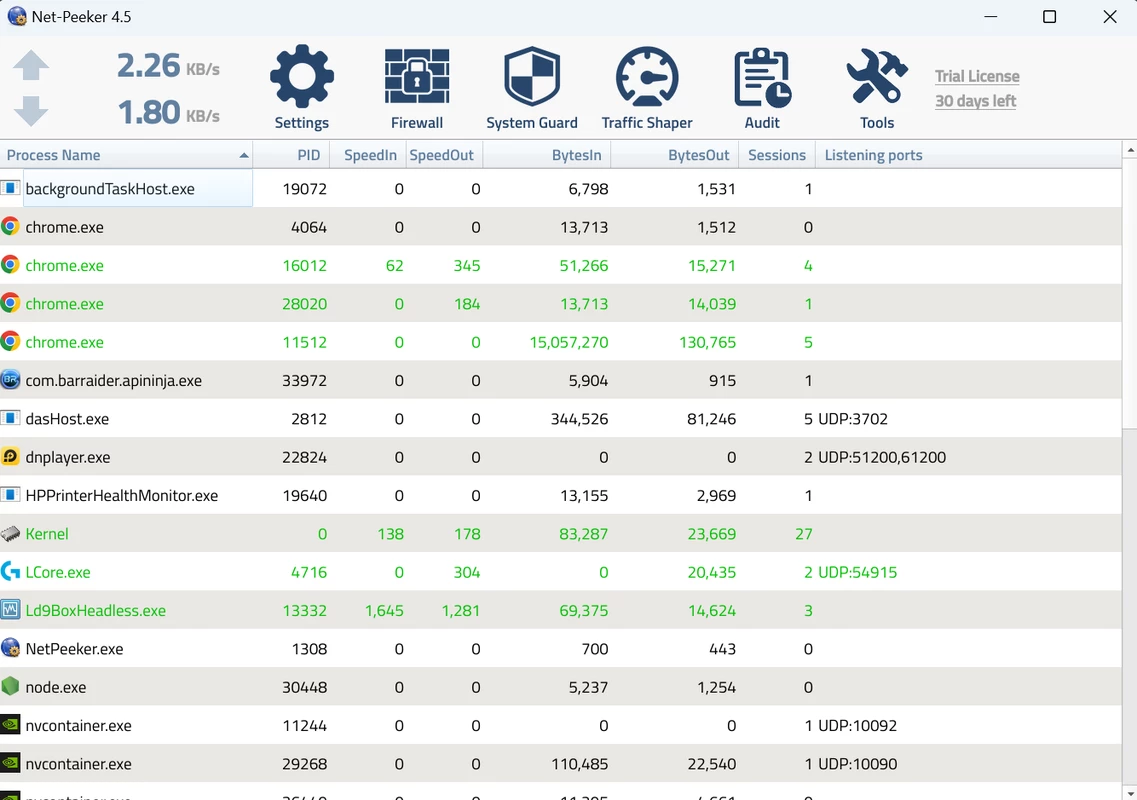1137x800 pixels.
Task: Click the UDP:10090 listening port cell
Action: tap(857, 764)
